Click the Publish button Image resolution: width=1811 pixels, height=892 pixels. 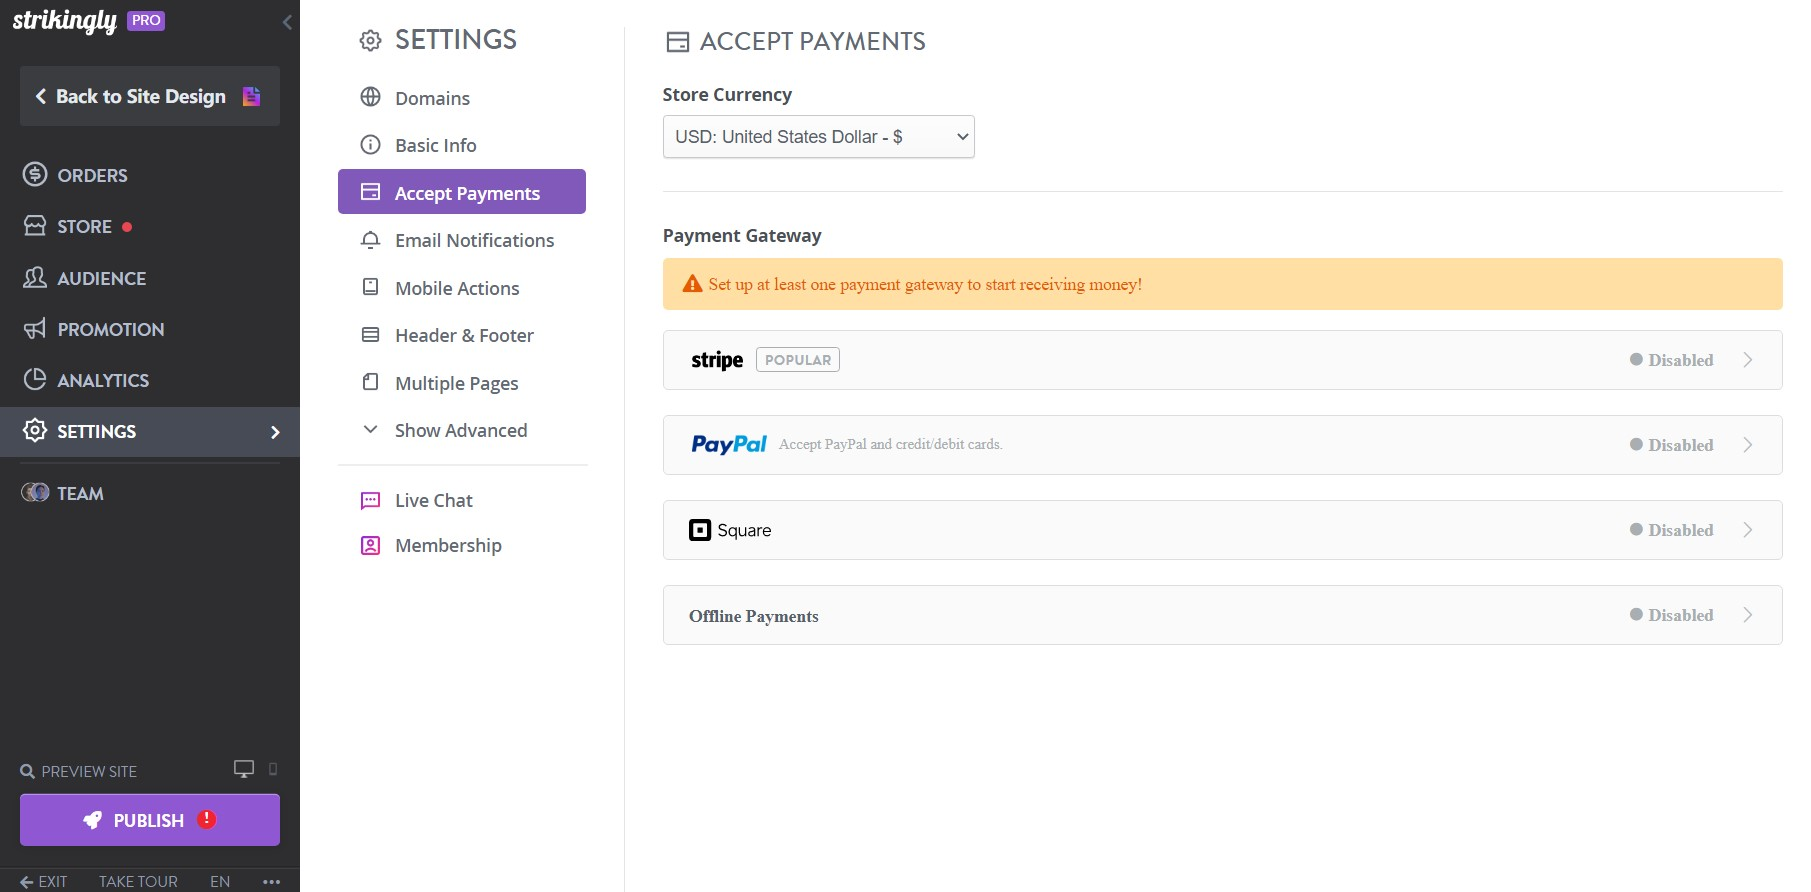[x=148, y=819]
